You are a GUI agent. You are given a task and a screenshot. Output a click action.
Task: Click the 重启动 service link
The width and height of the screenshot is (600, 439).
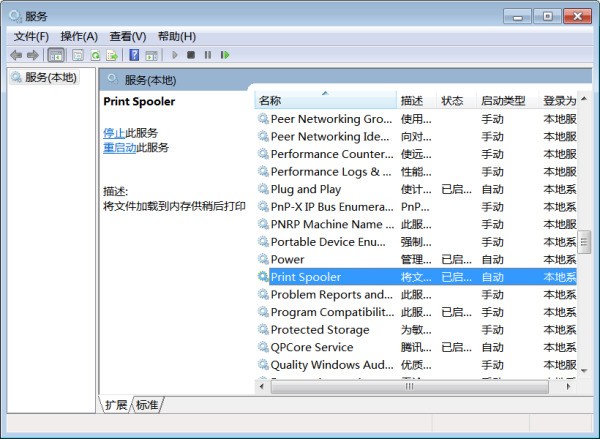[x=119, y=147]
